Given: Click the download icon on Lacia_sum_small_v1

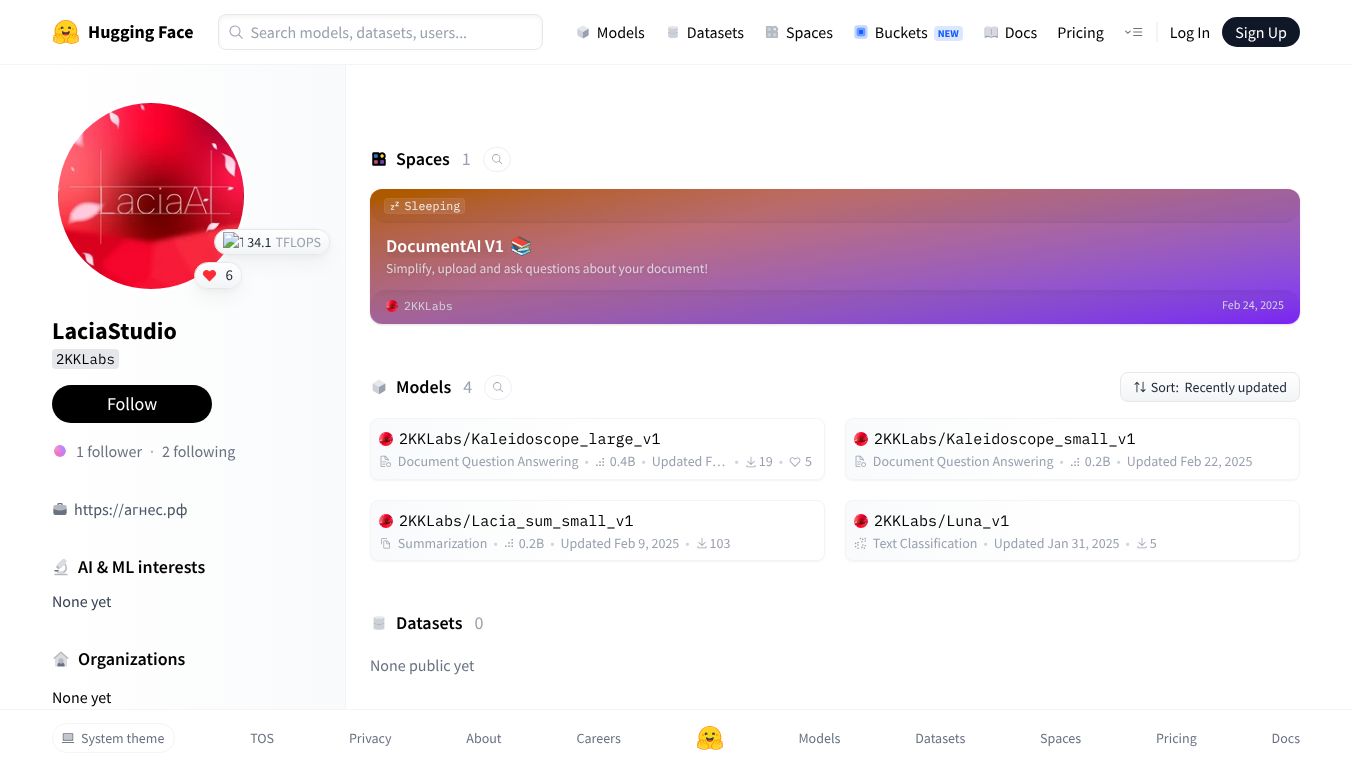Looking at the screenshot, I should click(702, 544).
